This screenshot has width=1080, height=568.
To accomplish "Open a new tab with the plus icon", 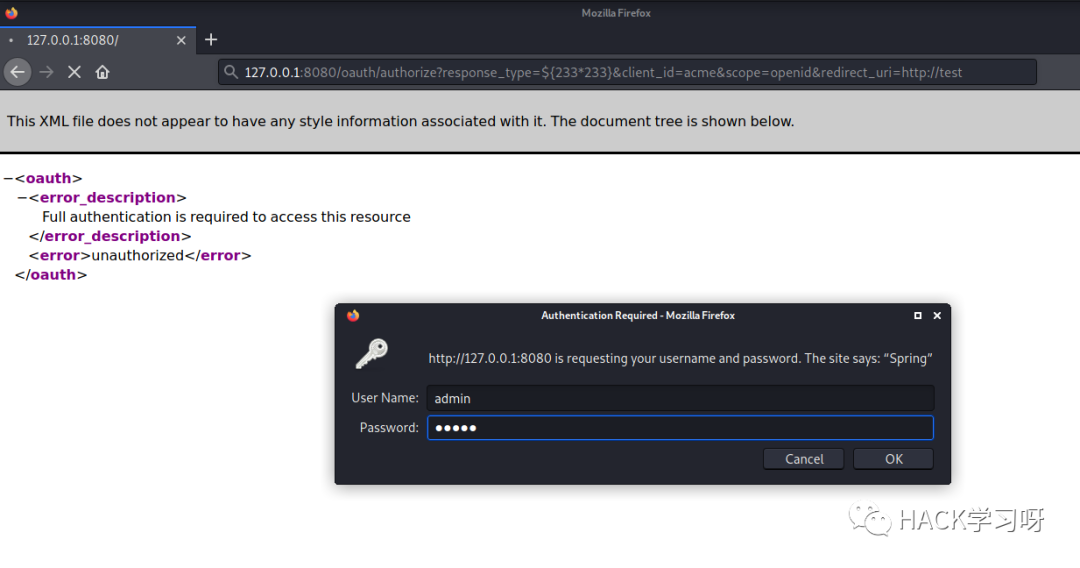I will point(211,40).
